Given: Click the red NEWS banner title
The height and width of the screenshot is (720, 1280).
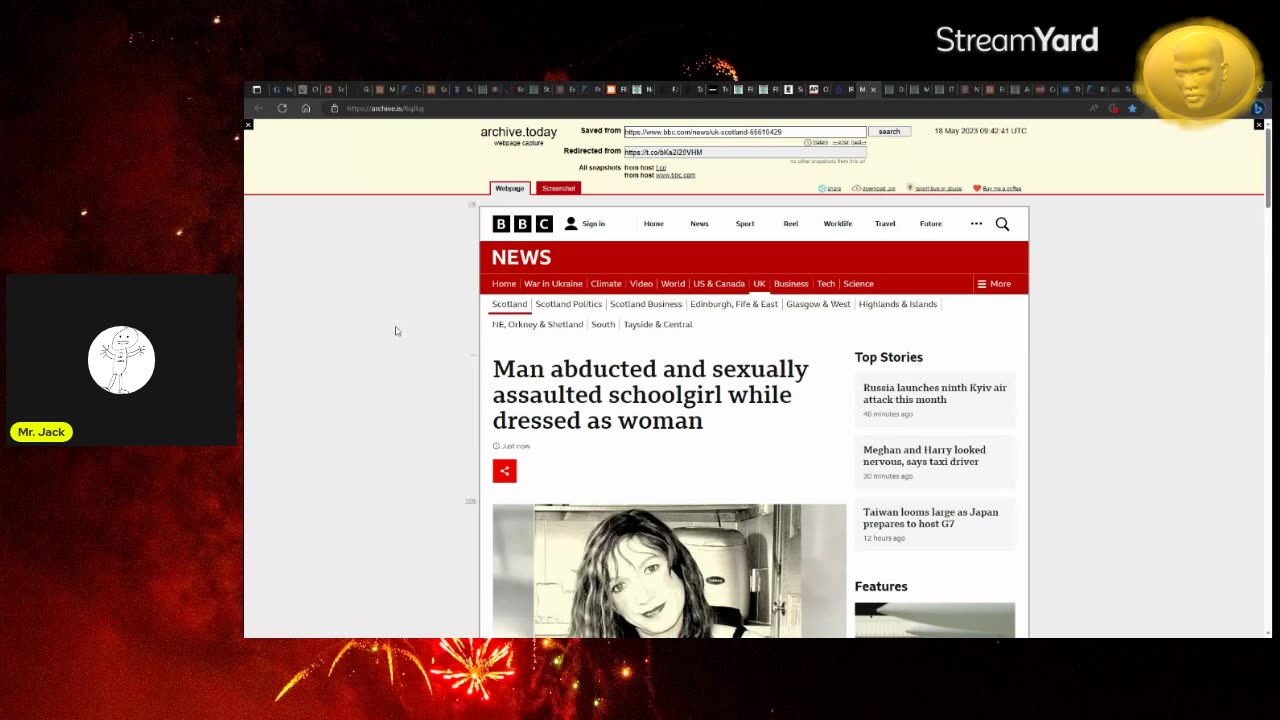Looking at the screenshot, I should tap(521, 257).
